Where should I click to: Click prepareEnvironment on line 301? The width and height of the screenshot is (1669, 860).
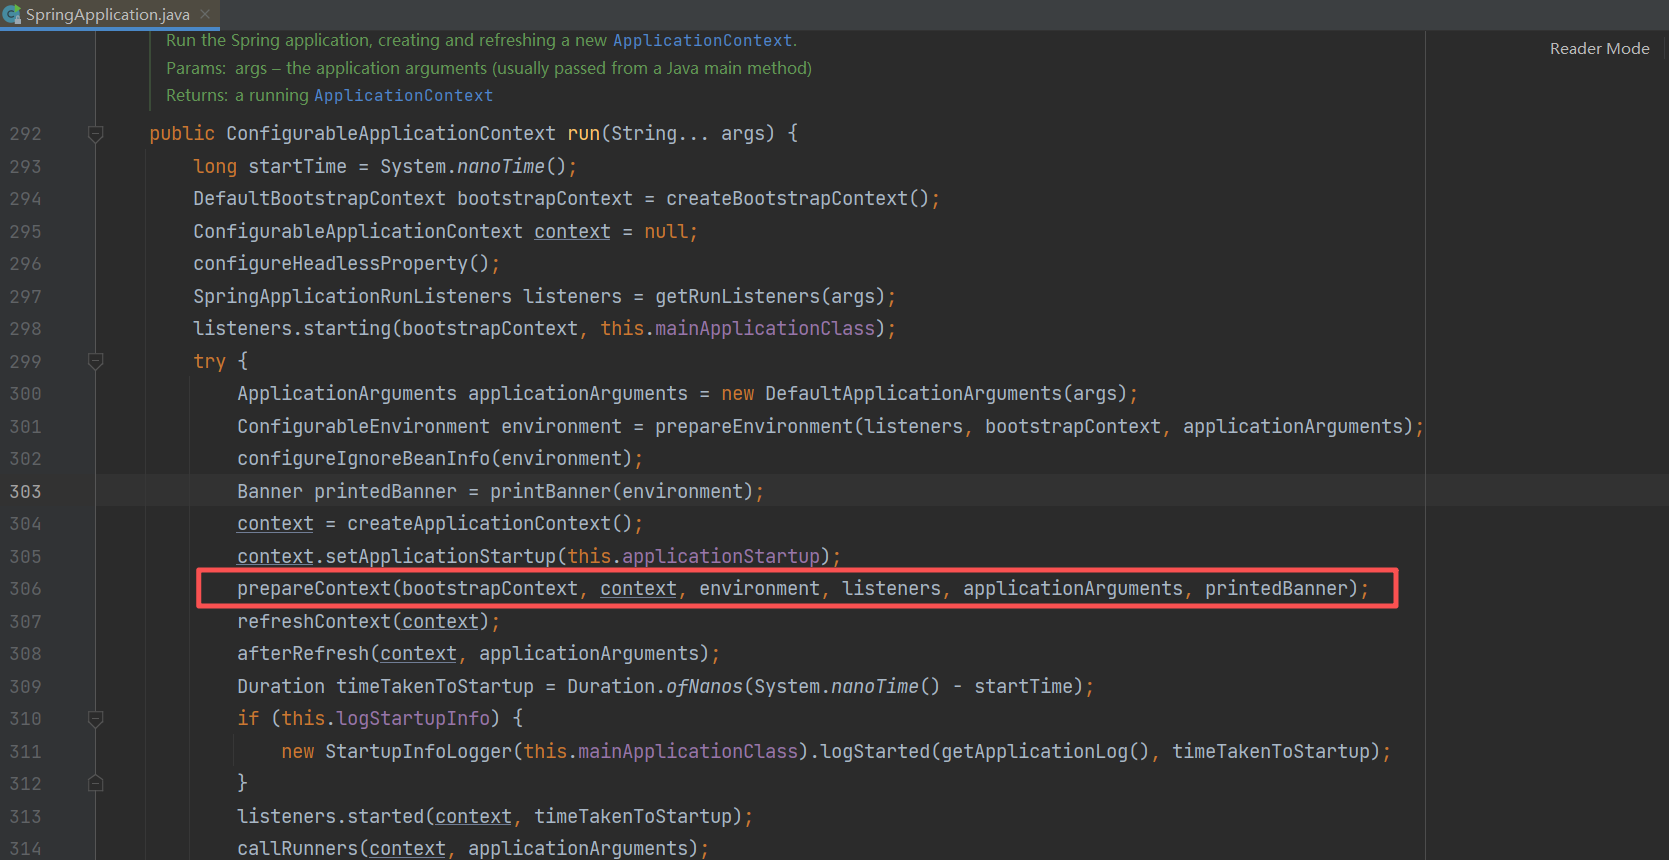click(754, 426)
